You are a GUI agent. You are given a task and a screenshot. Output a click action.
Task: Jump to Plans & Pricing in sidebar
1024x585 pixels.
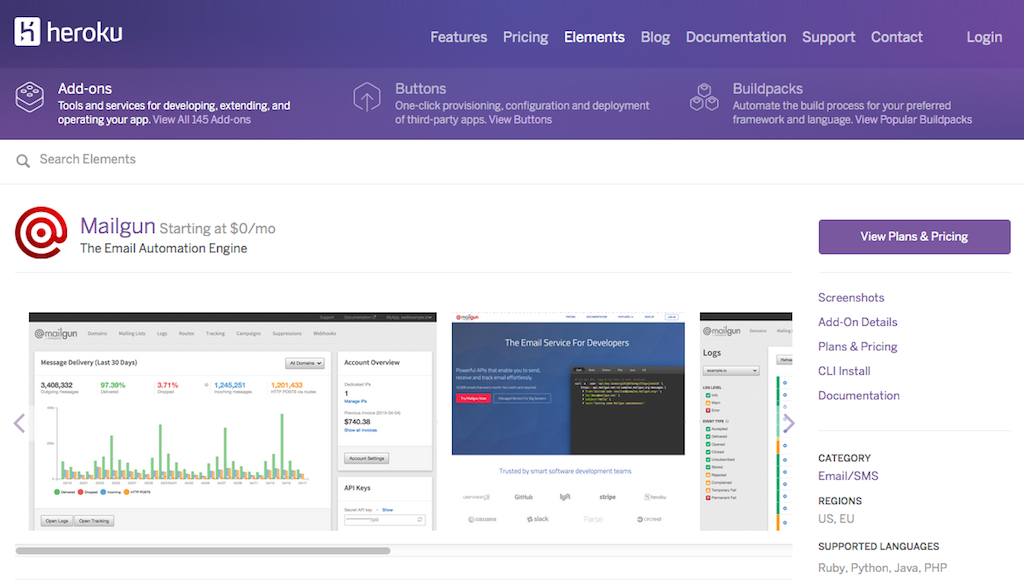pos(857,347)
